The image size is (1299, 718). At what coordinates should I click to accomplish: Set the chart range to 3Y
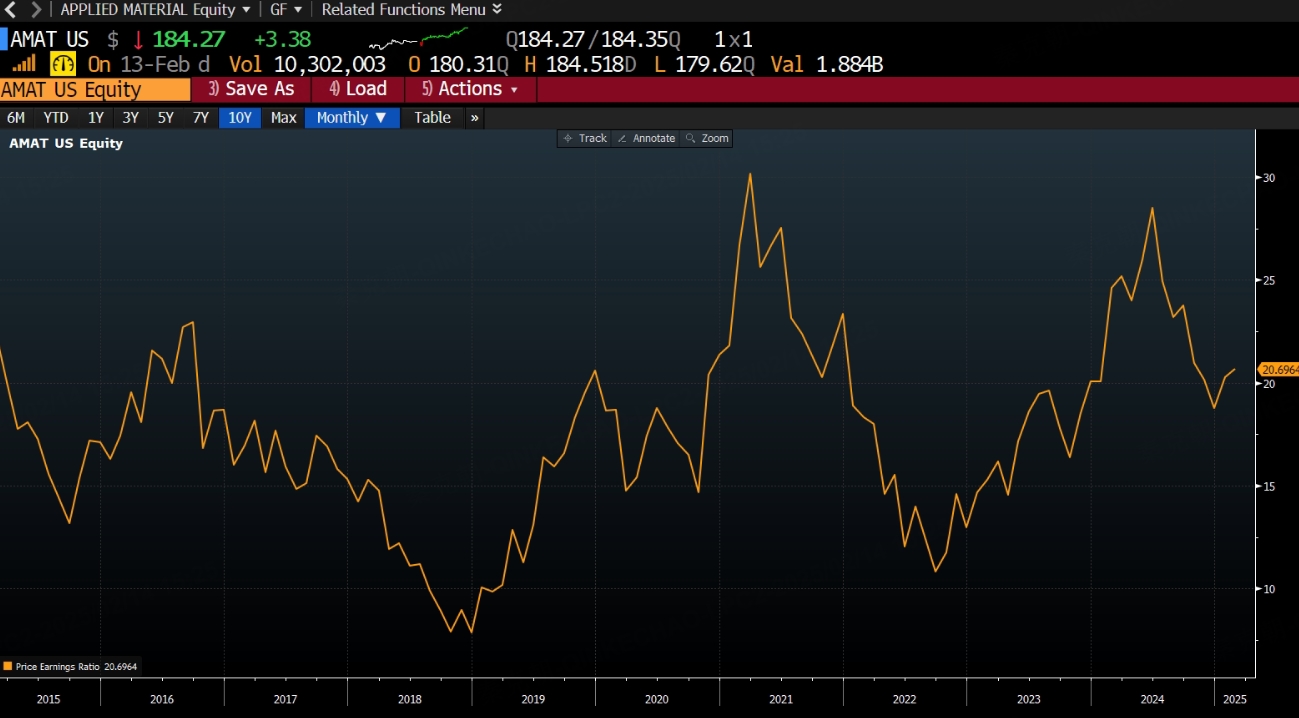131,117
